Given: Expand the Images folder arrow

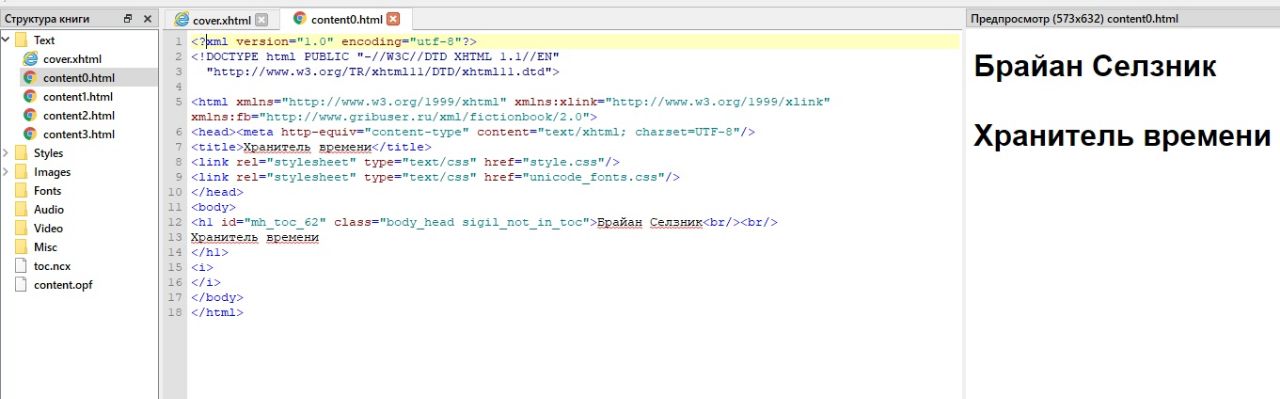Looking at the screenshot, I should click(7, 172).
